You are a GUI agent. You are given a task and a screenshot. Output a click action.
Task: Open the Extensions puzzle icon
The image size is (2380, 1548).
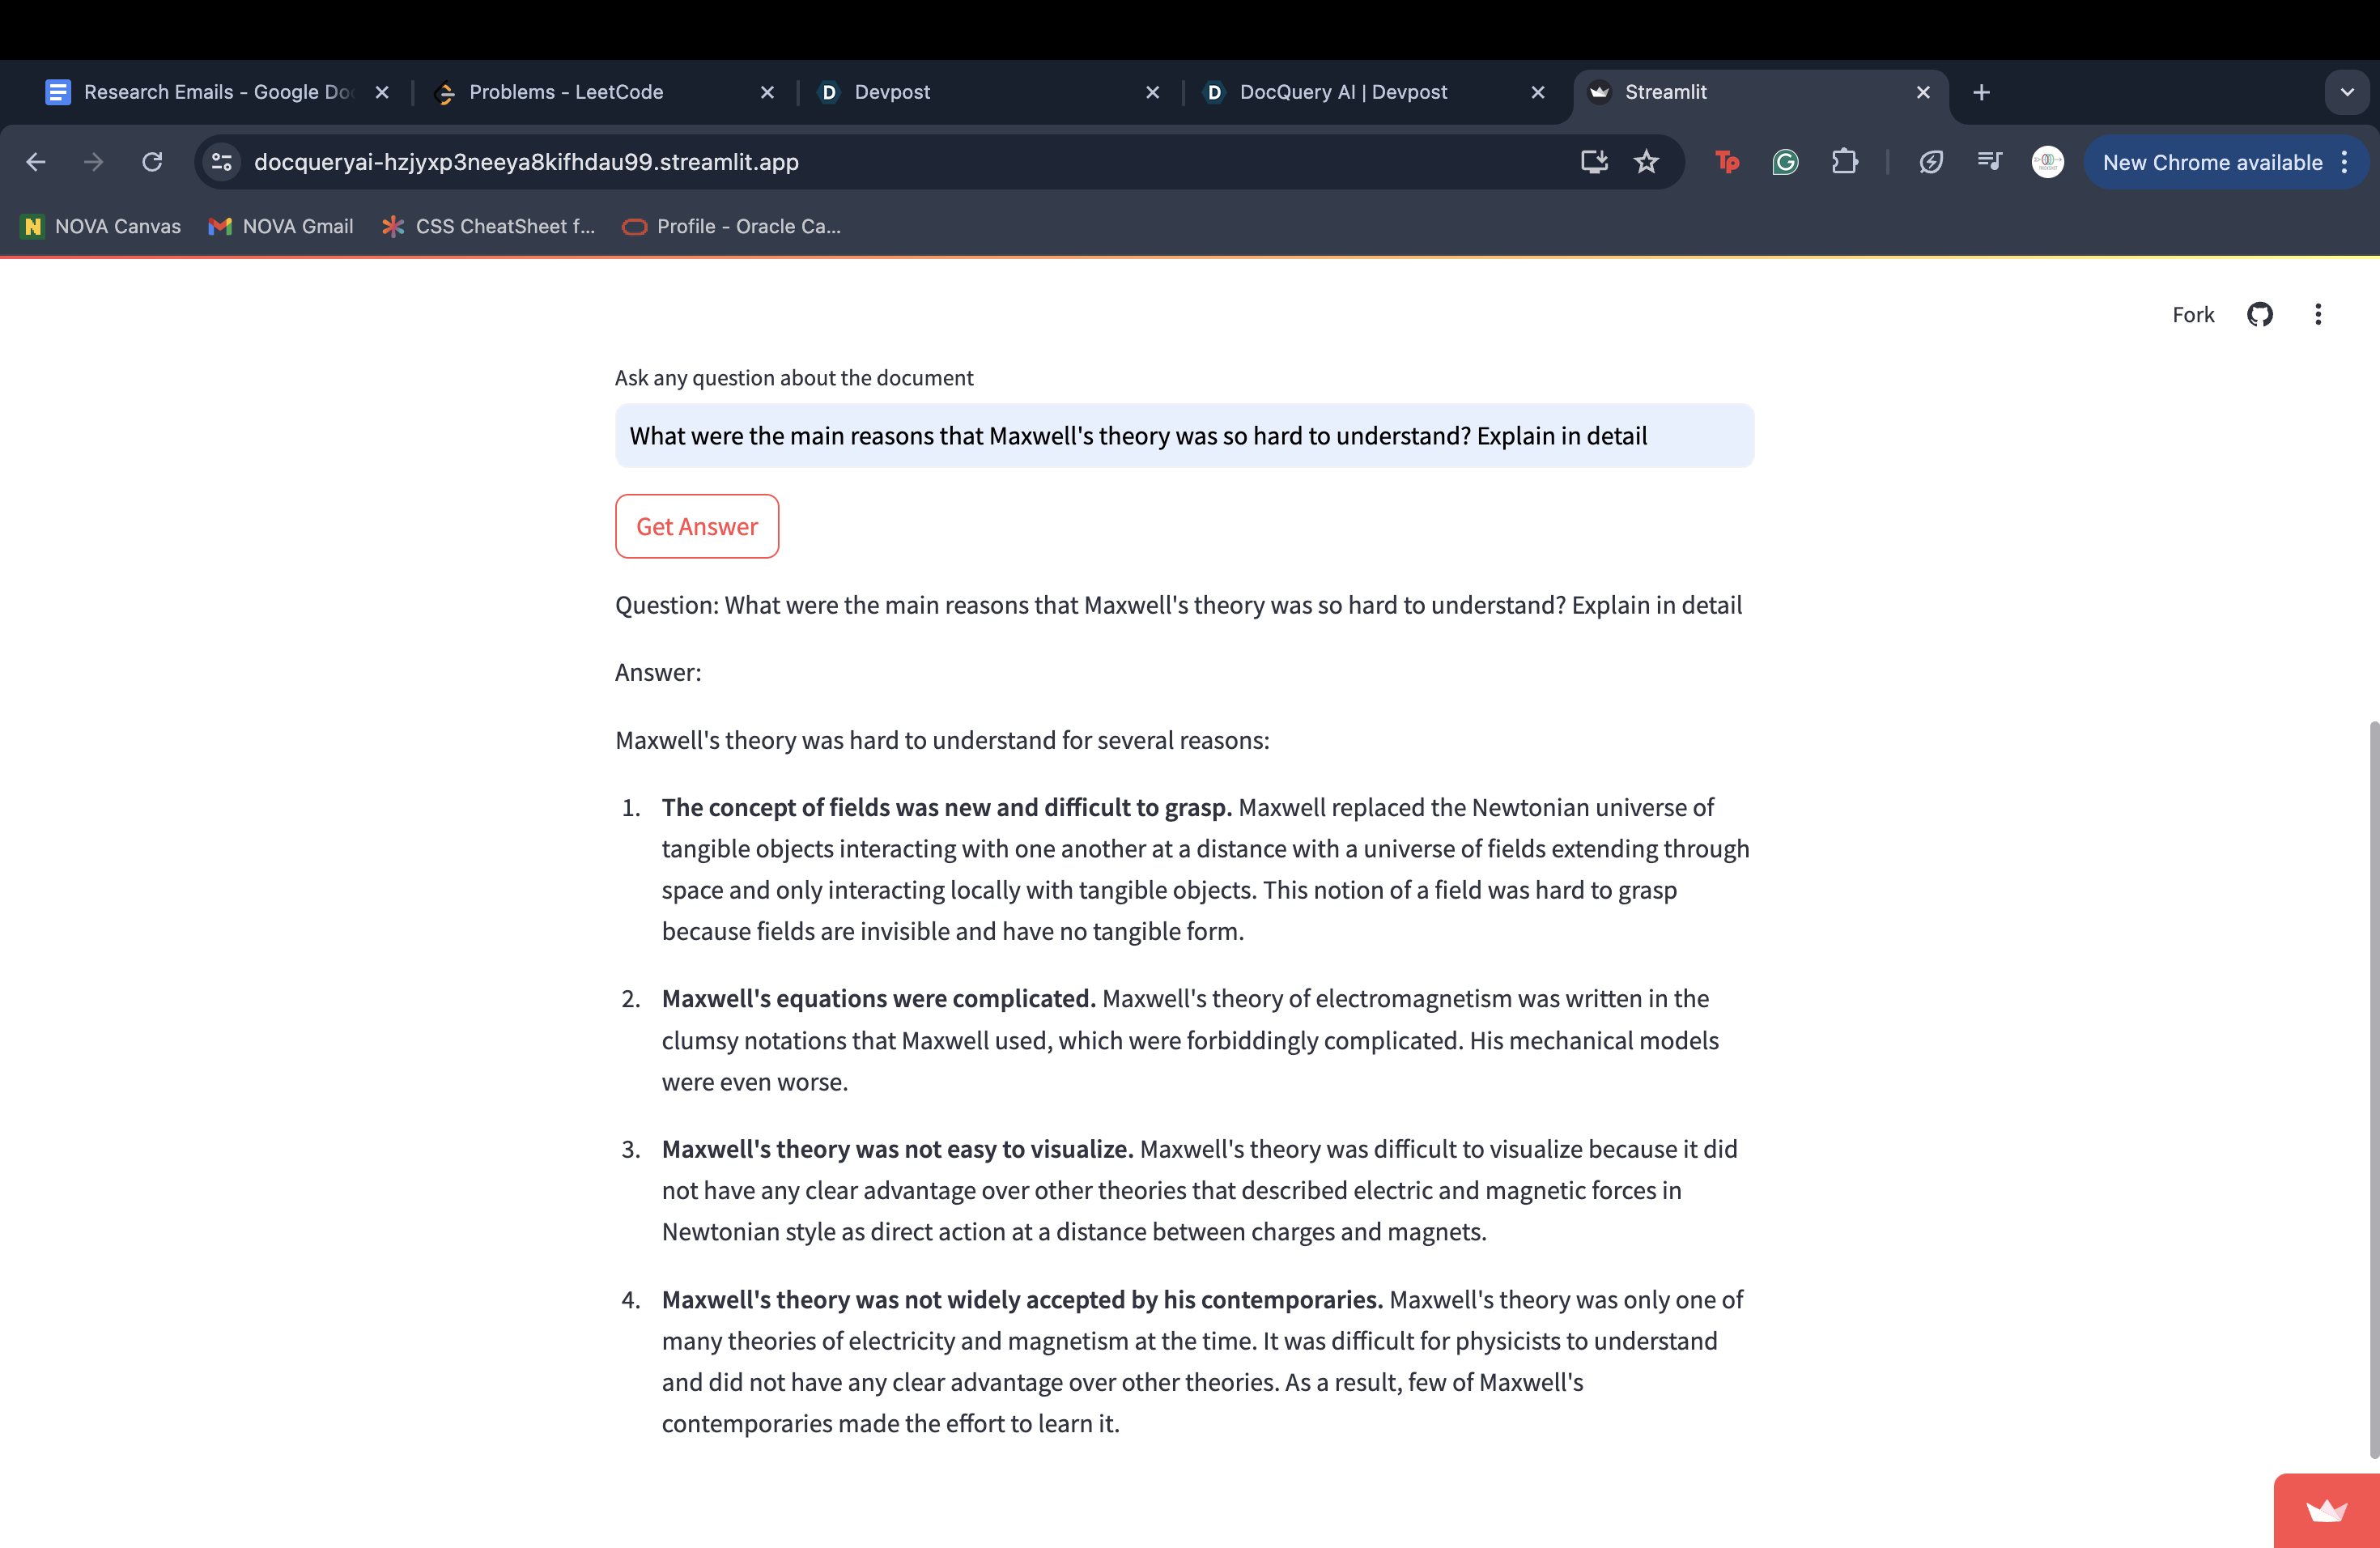pyautogui.click(x=1844, y=162)
